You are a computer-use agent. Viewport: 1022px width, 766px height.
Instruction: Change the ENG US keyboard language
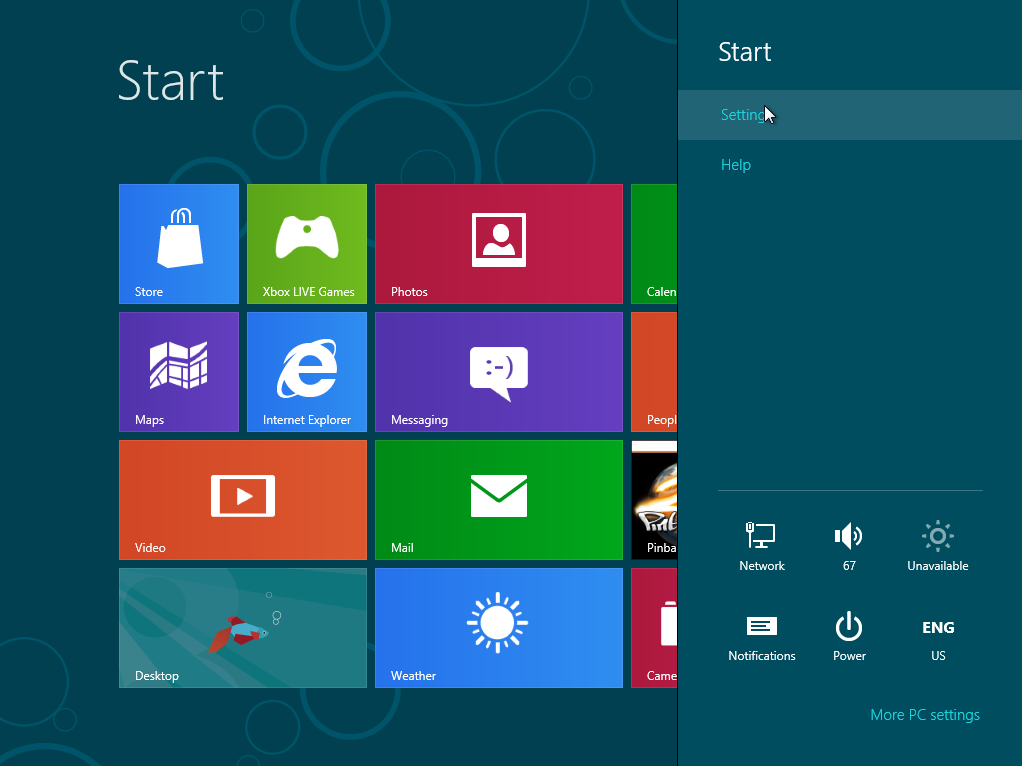(x=937, y=637)
